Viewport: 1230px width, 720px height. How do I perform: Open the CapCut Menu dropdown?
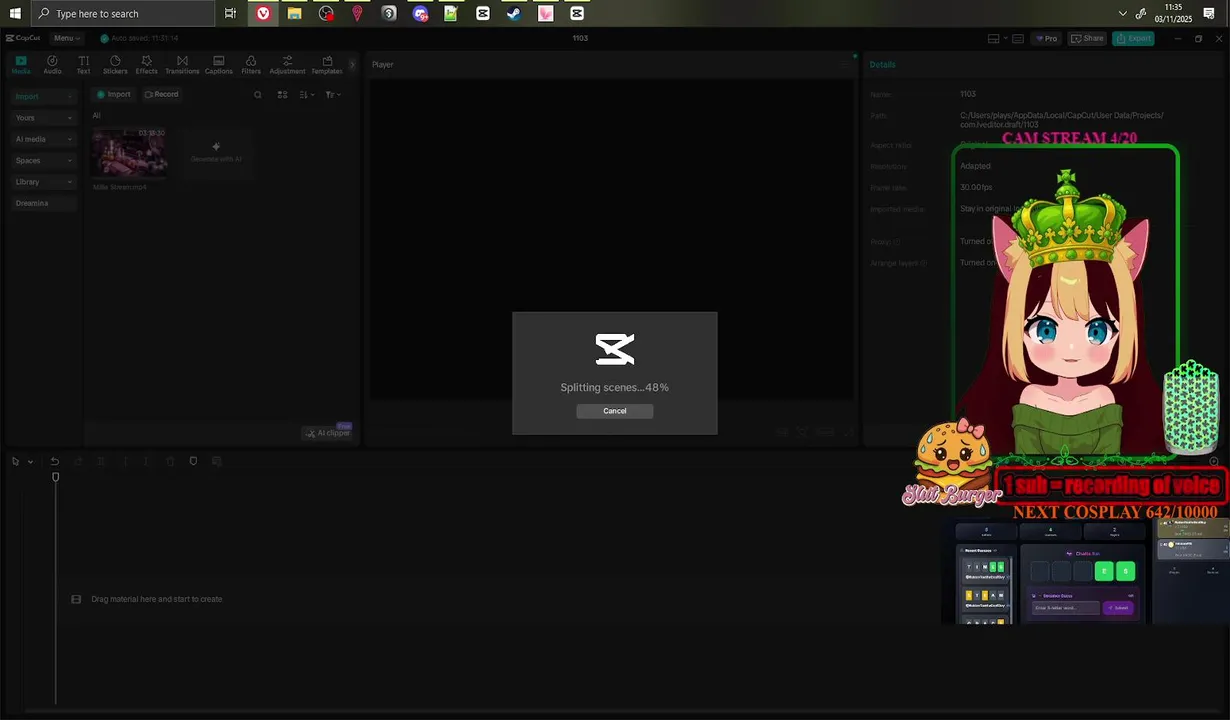click(x=67, y=38)
